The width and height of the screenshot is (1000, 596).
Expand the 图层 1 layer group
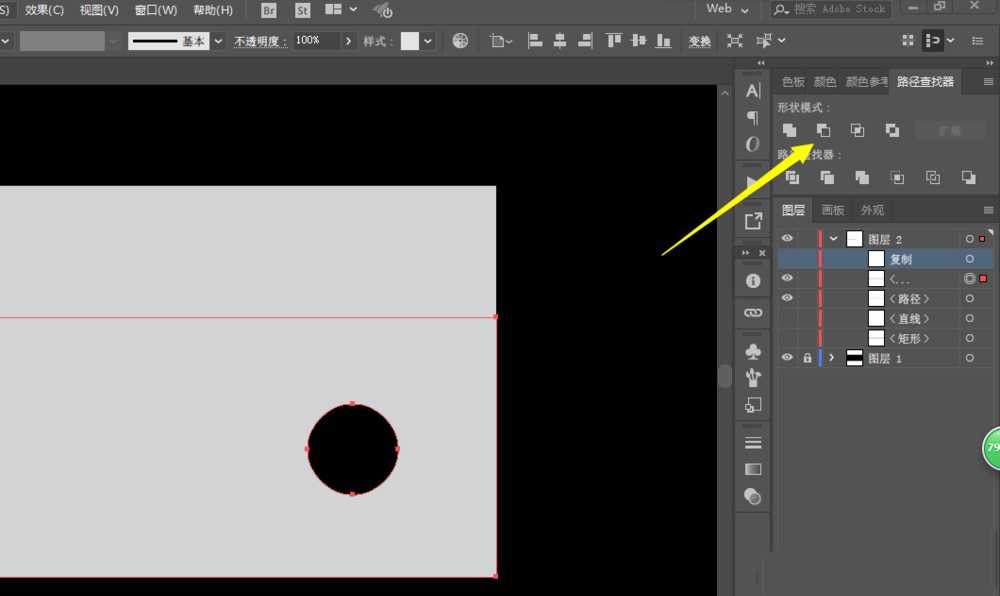coord(831,358)
